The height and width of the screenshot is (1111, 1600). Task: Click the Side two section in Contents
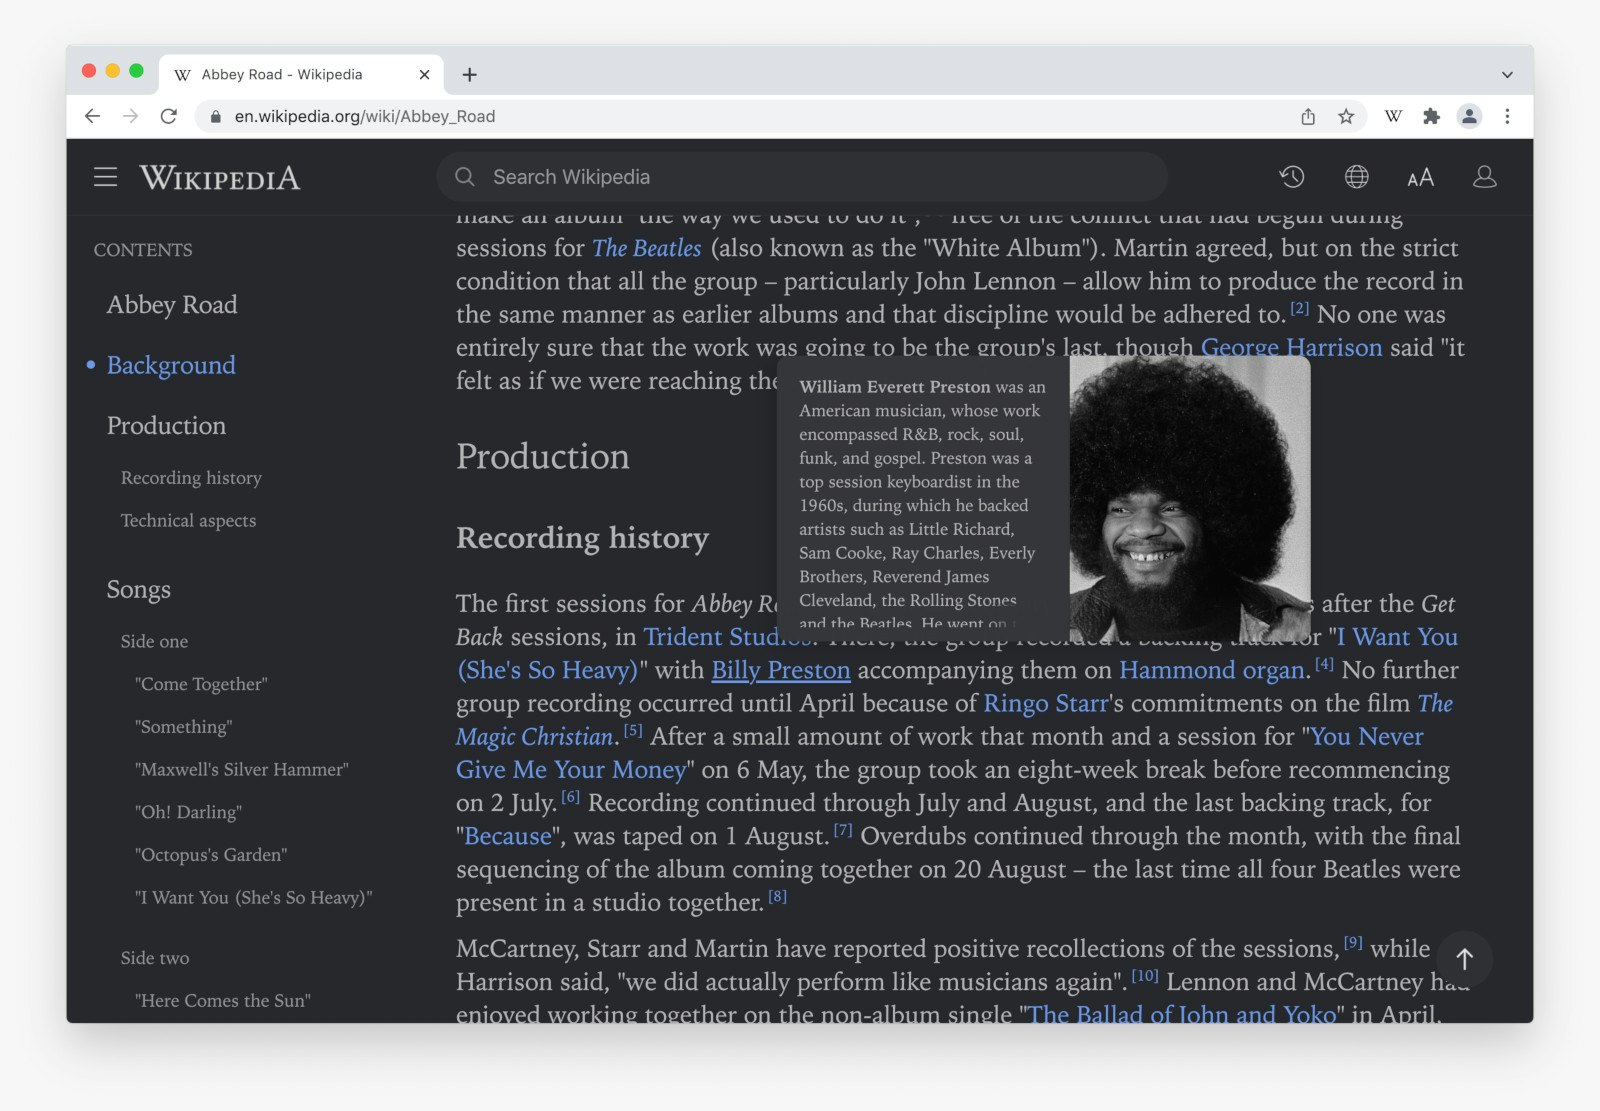pos(154,958)
